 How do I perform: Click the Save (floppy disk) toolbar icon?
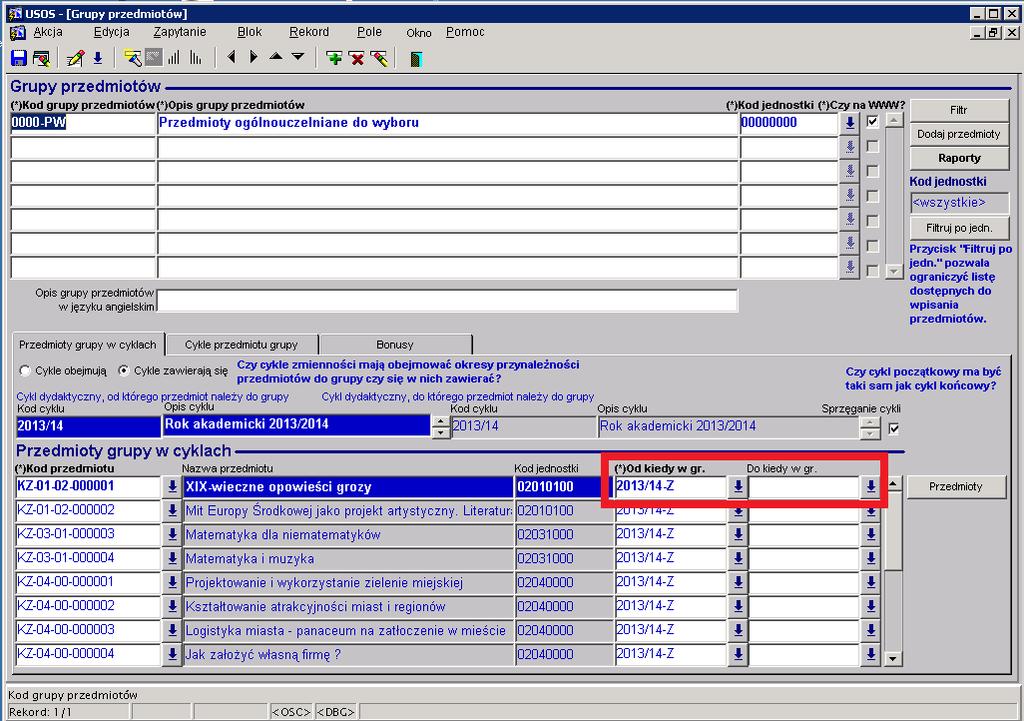(18, 58)
